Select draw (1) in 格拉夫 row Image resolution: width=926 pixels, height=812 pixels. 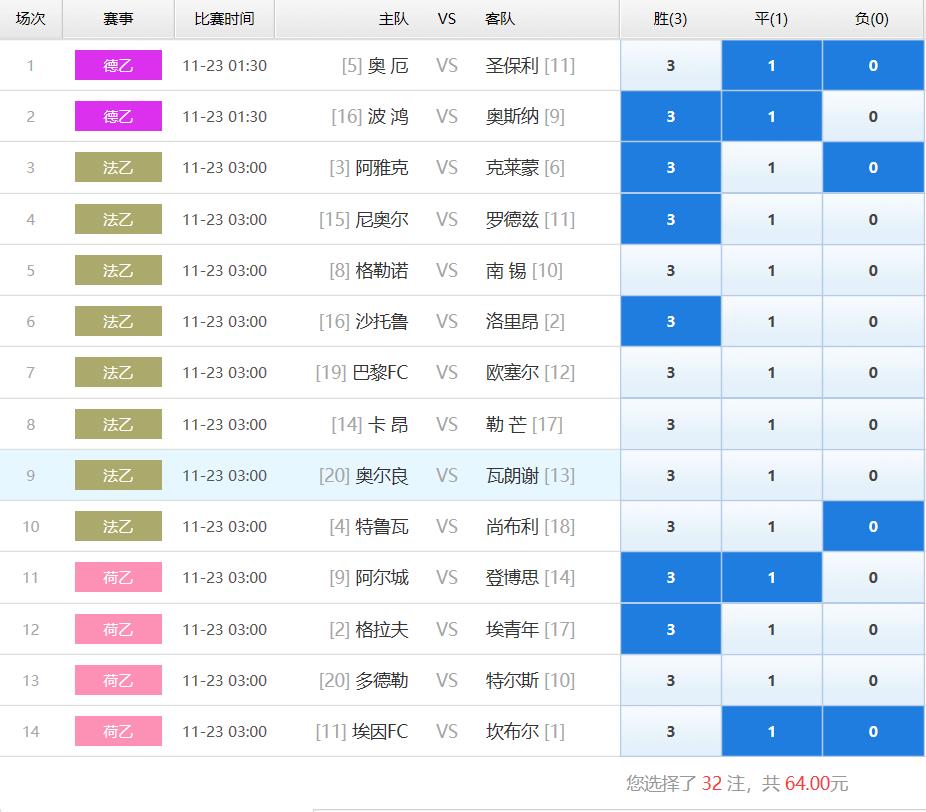point(772,630)
